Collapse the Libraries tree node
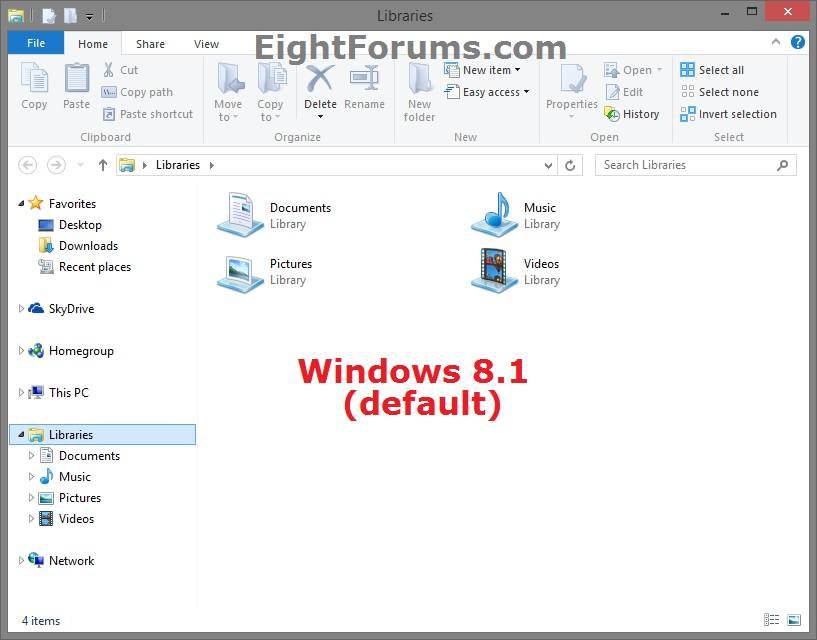The image size is (817, 640). pos(21,434)
